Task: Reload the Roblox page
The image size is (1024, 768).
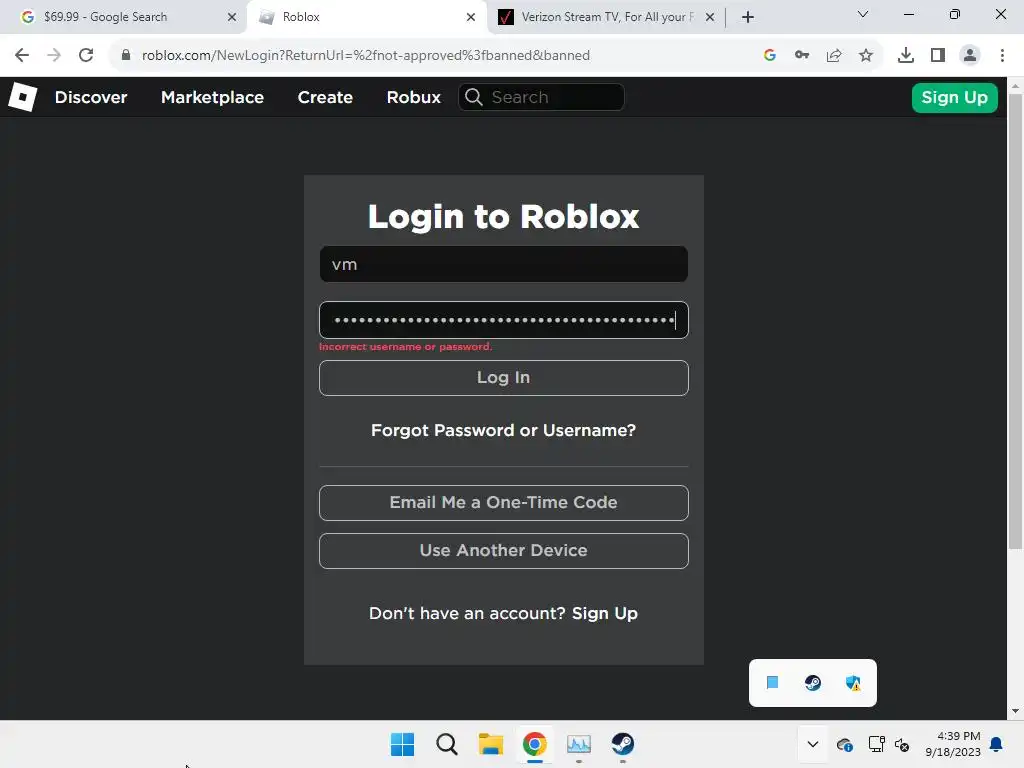Action: [86, 55]
